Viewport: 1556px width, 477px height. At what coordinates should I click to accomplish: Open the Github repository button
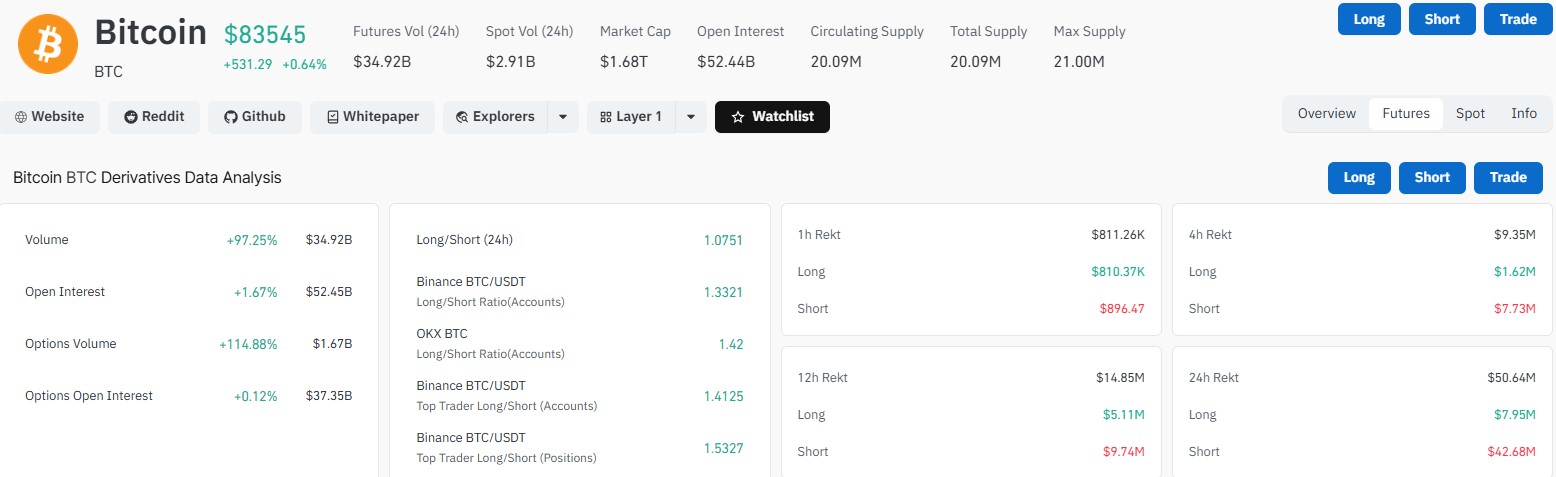[x=255, y=117]
